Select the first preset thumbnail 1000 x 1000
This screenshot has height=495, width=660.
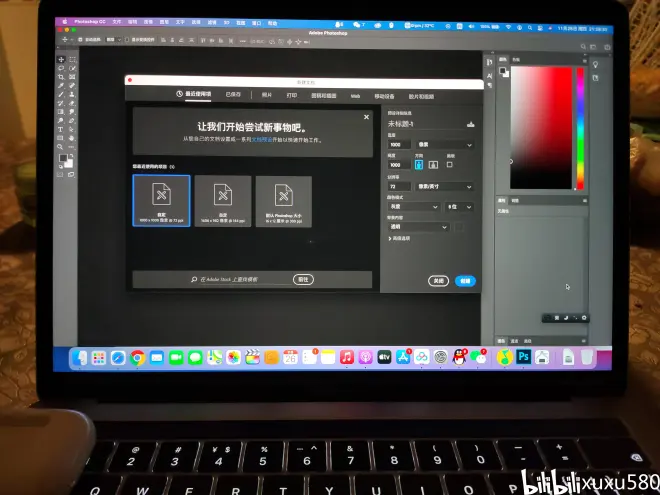pyautogui.click(x=162, y=201)
